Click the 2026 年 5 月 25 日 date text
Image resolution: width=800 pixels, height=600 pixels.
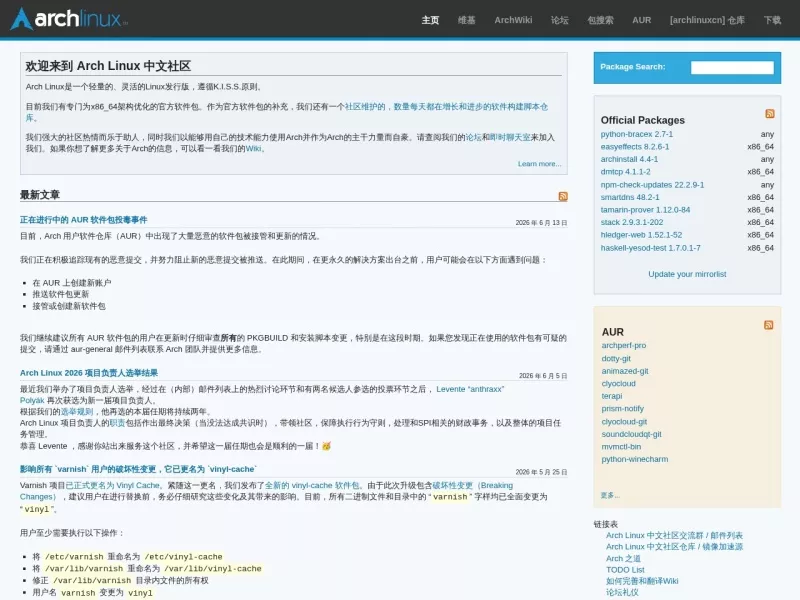coord(541,472)
